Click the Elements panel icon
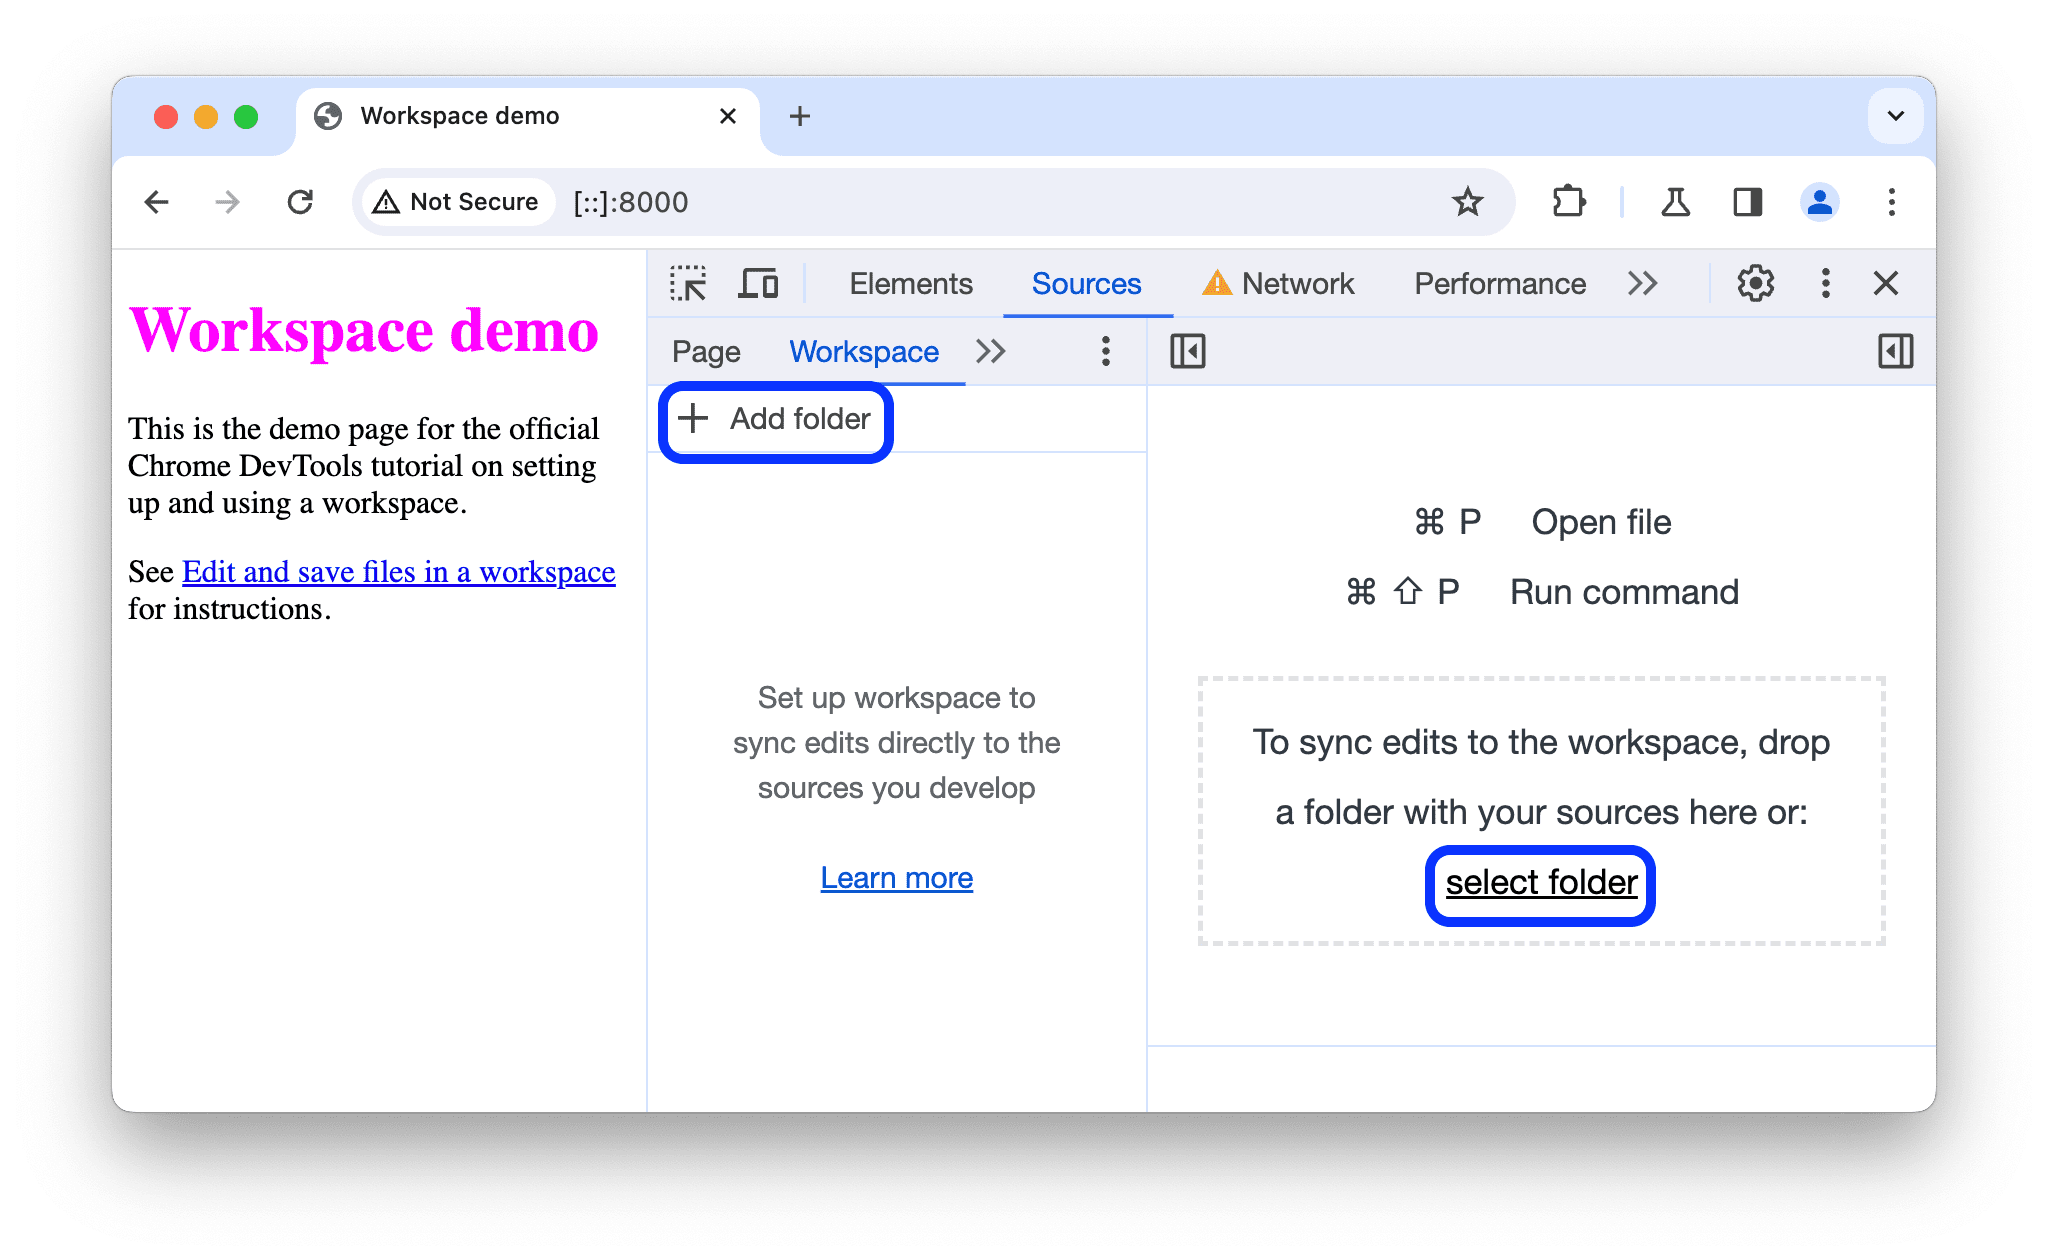 pyautogui.click(x=910, y=282)
